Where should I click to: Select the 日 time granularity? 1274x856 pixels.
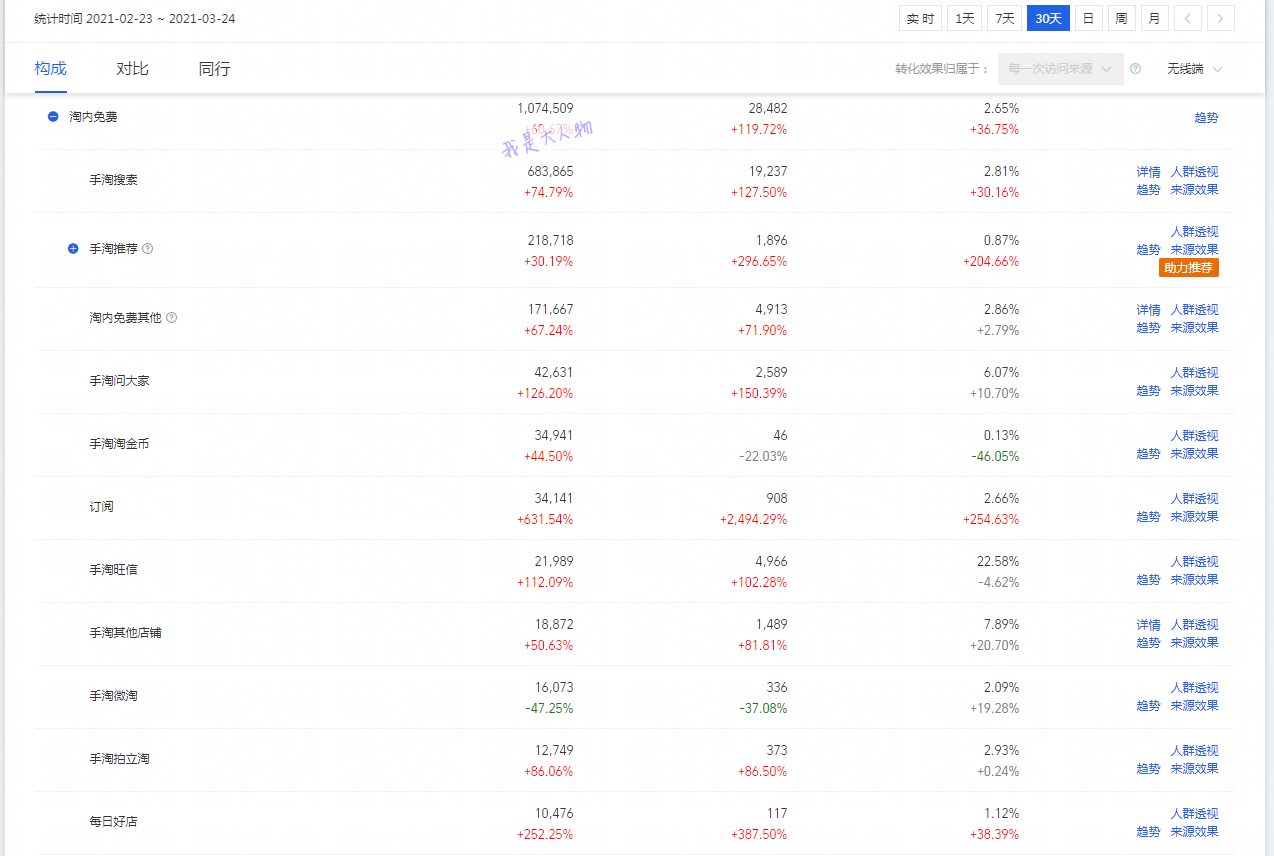click(1088, 18)
